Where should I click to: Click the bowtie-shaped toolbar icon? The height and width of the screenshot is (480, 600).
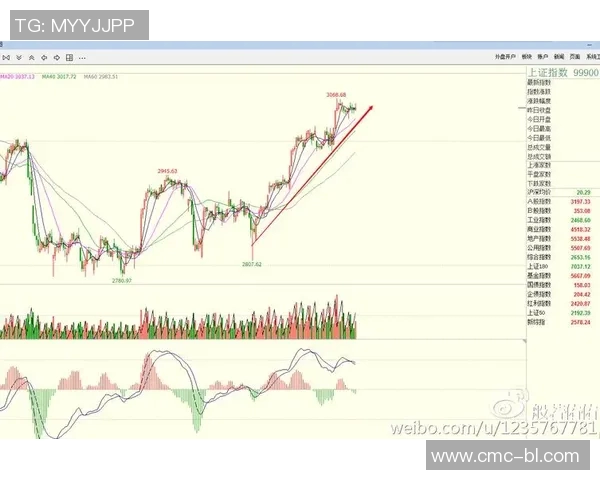6,57
